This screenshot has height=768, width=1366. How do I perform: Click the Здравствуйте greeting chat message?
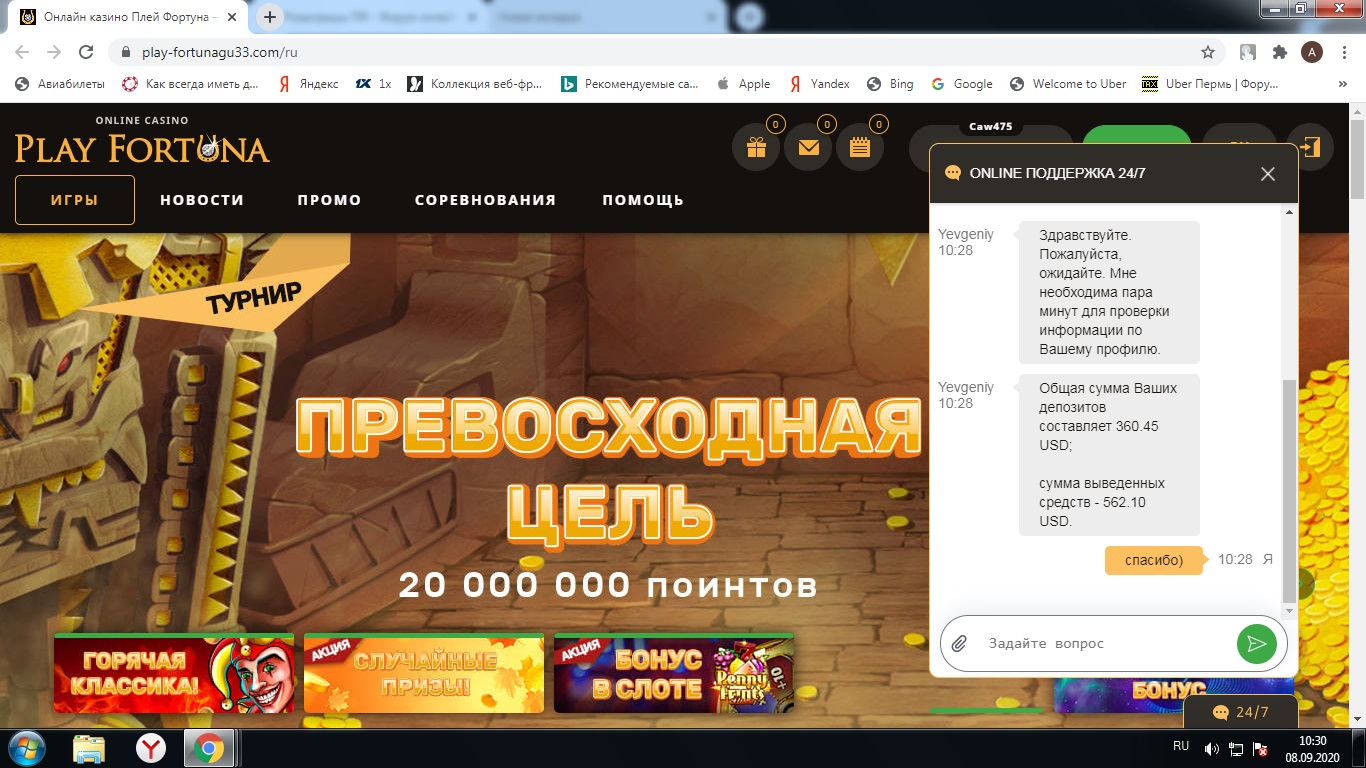[1109, 292]
